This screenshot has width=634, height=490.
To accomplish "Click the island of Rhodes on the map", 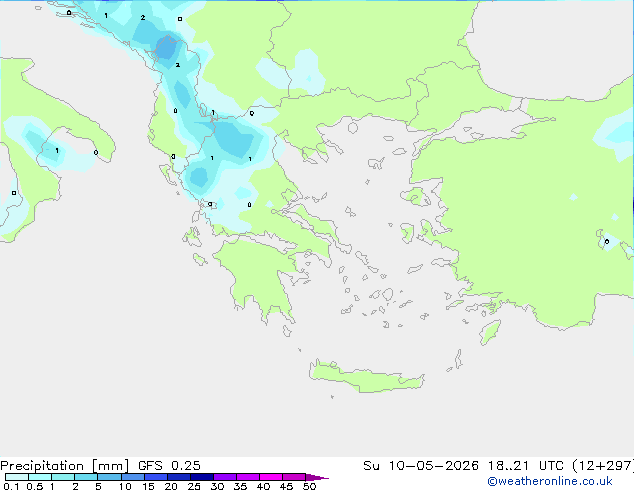I will [490, 332].
